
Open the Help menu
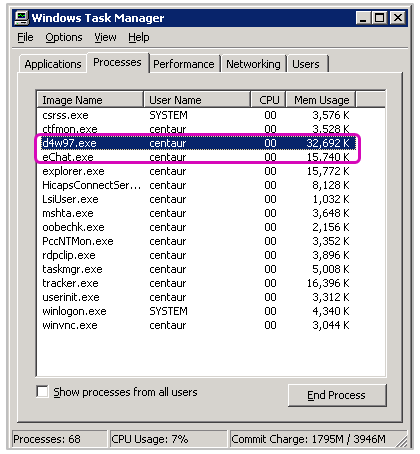(x=139, y=37)
